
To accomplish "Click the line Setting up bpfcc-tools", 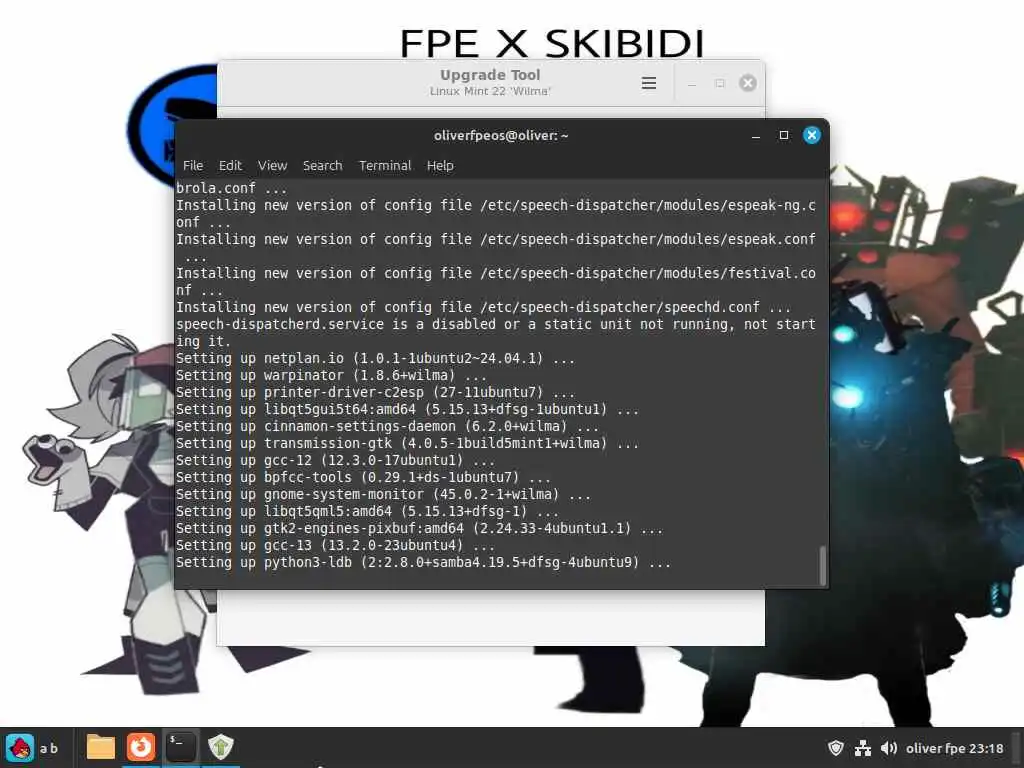I will point(363,477).
